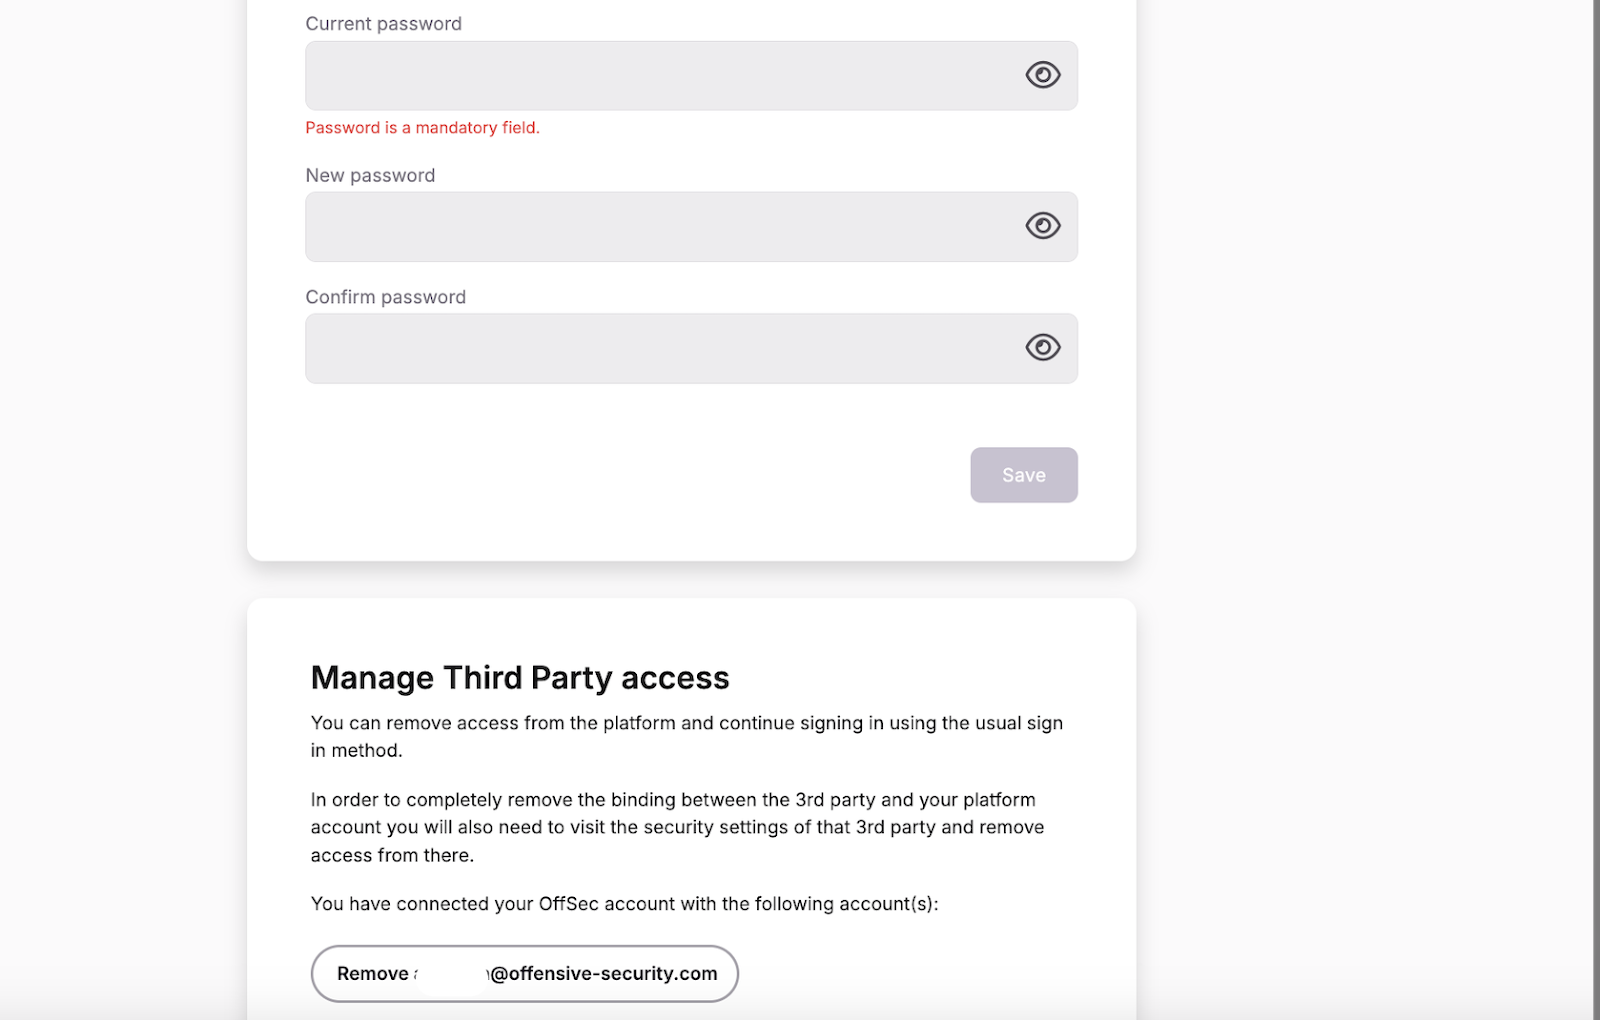The width and height of the screenshot is (1600, 1020).
Task: Click the Save button
Action: point(1024,475)
